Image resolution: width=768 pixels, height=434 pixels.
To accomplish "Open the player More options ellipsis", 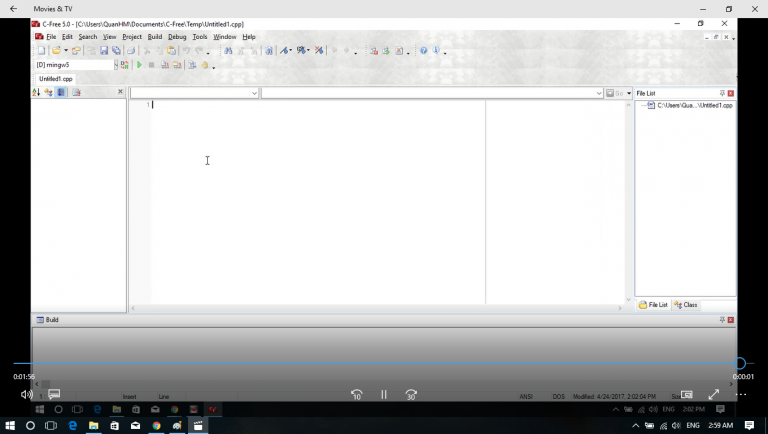I will [741, 394].
